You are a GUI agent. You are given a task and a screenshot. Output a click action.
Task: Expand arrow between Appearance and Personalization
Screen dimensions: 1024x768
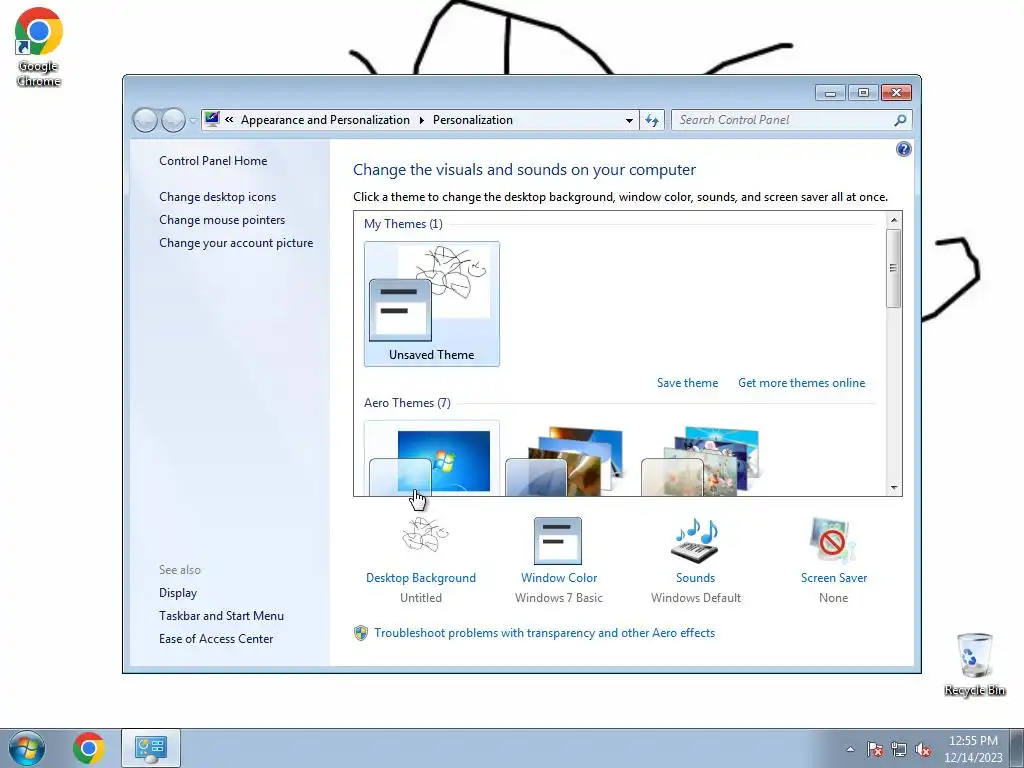421,120
